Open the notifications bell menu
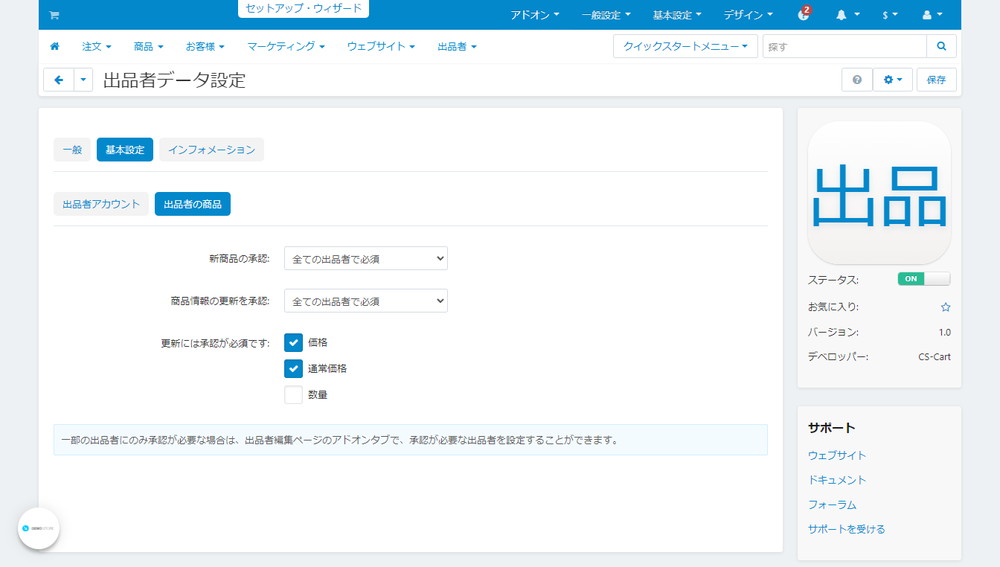Screen dimensions: 1000x567 (848, 15)
